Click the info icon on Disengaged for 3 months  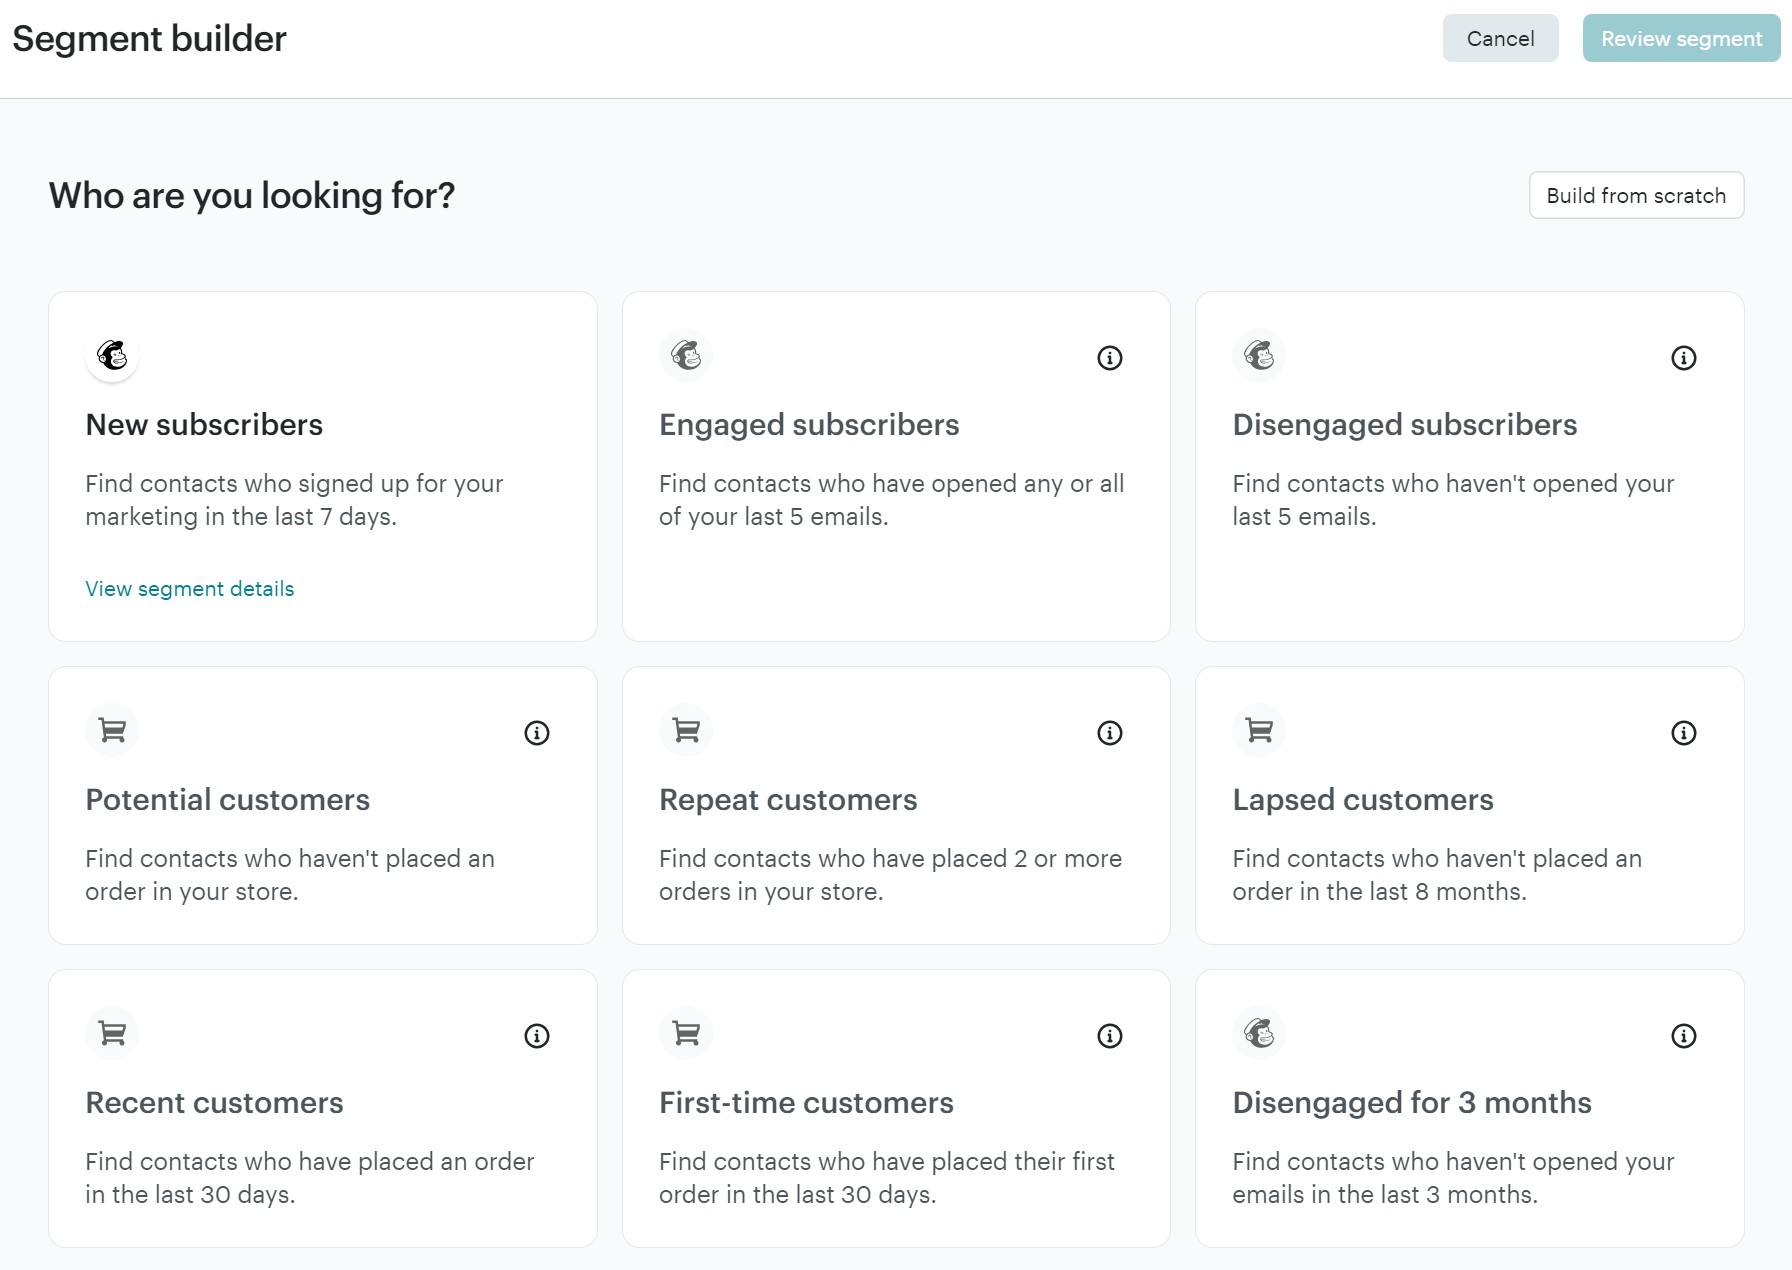pyautogui.click(x=1683, y=1037)
